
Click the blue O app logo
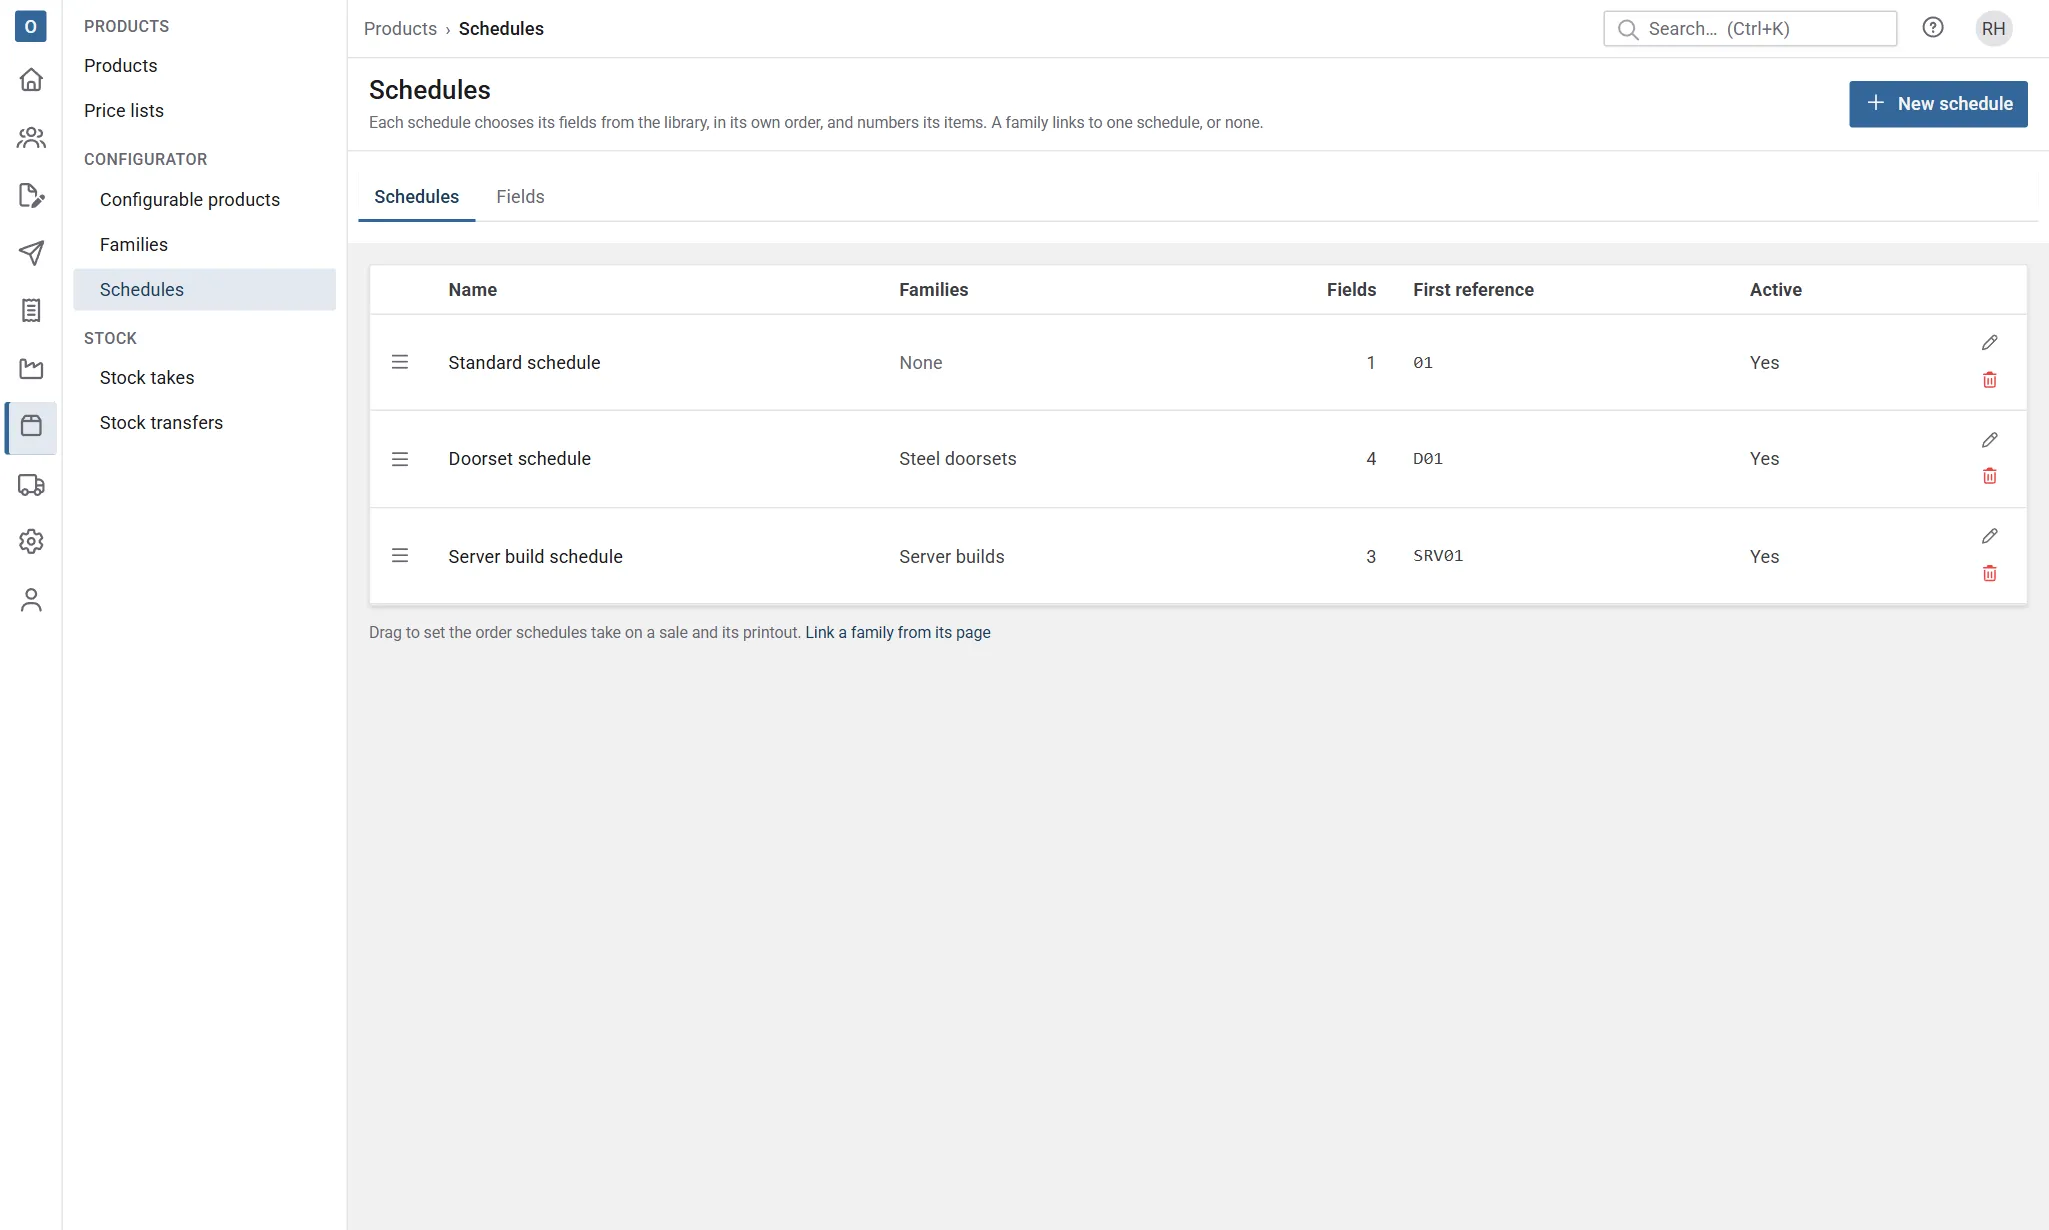(31, 26)
